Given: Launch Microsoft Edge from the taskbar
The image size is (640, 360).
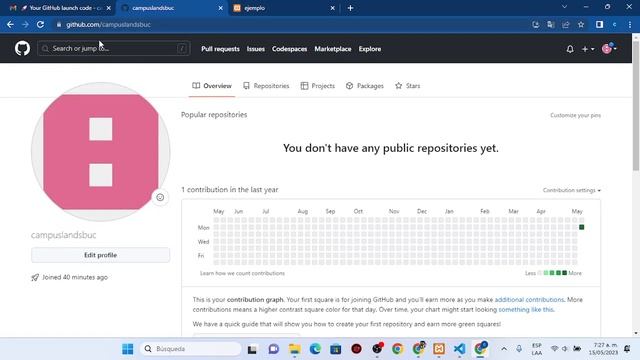Looking at the screenshot, I should point(315,349).
